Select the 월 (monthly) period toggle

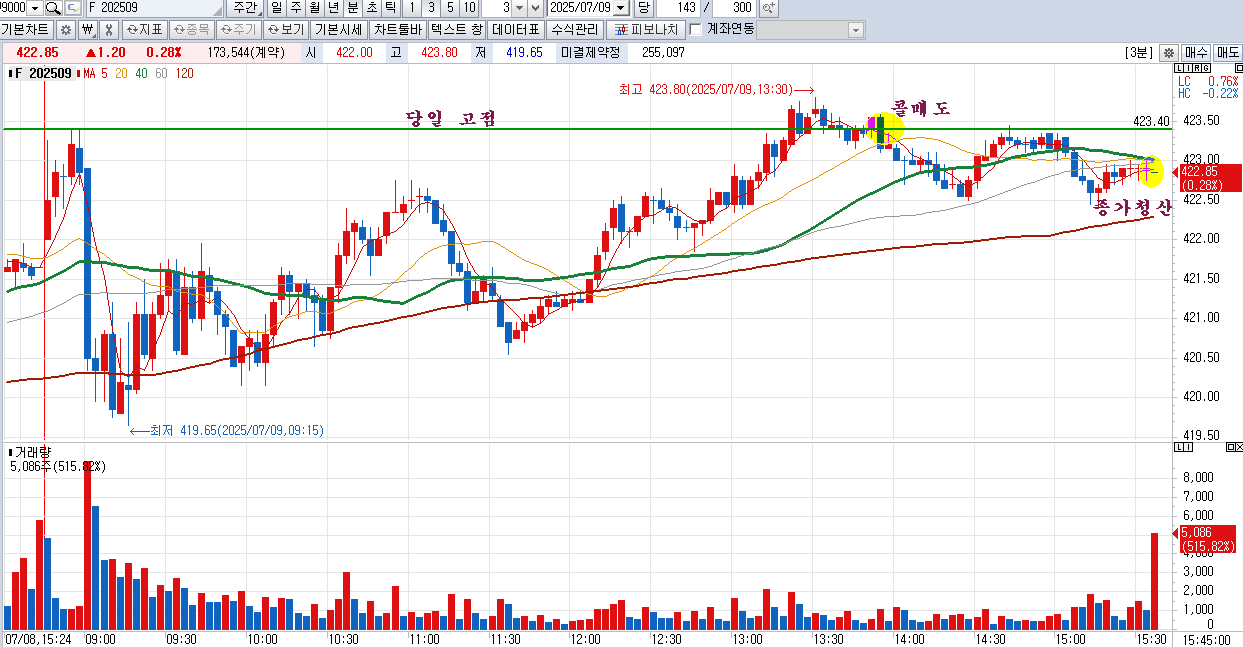click(314, 8)
